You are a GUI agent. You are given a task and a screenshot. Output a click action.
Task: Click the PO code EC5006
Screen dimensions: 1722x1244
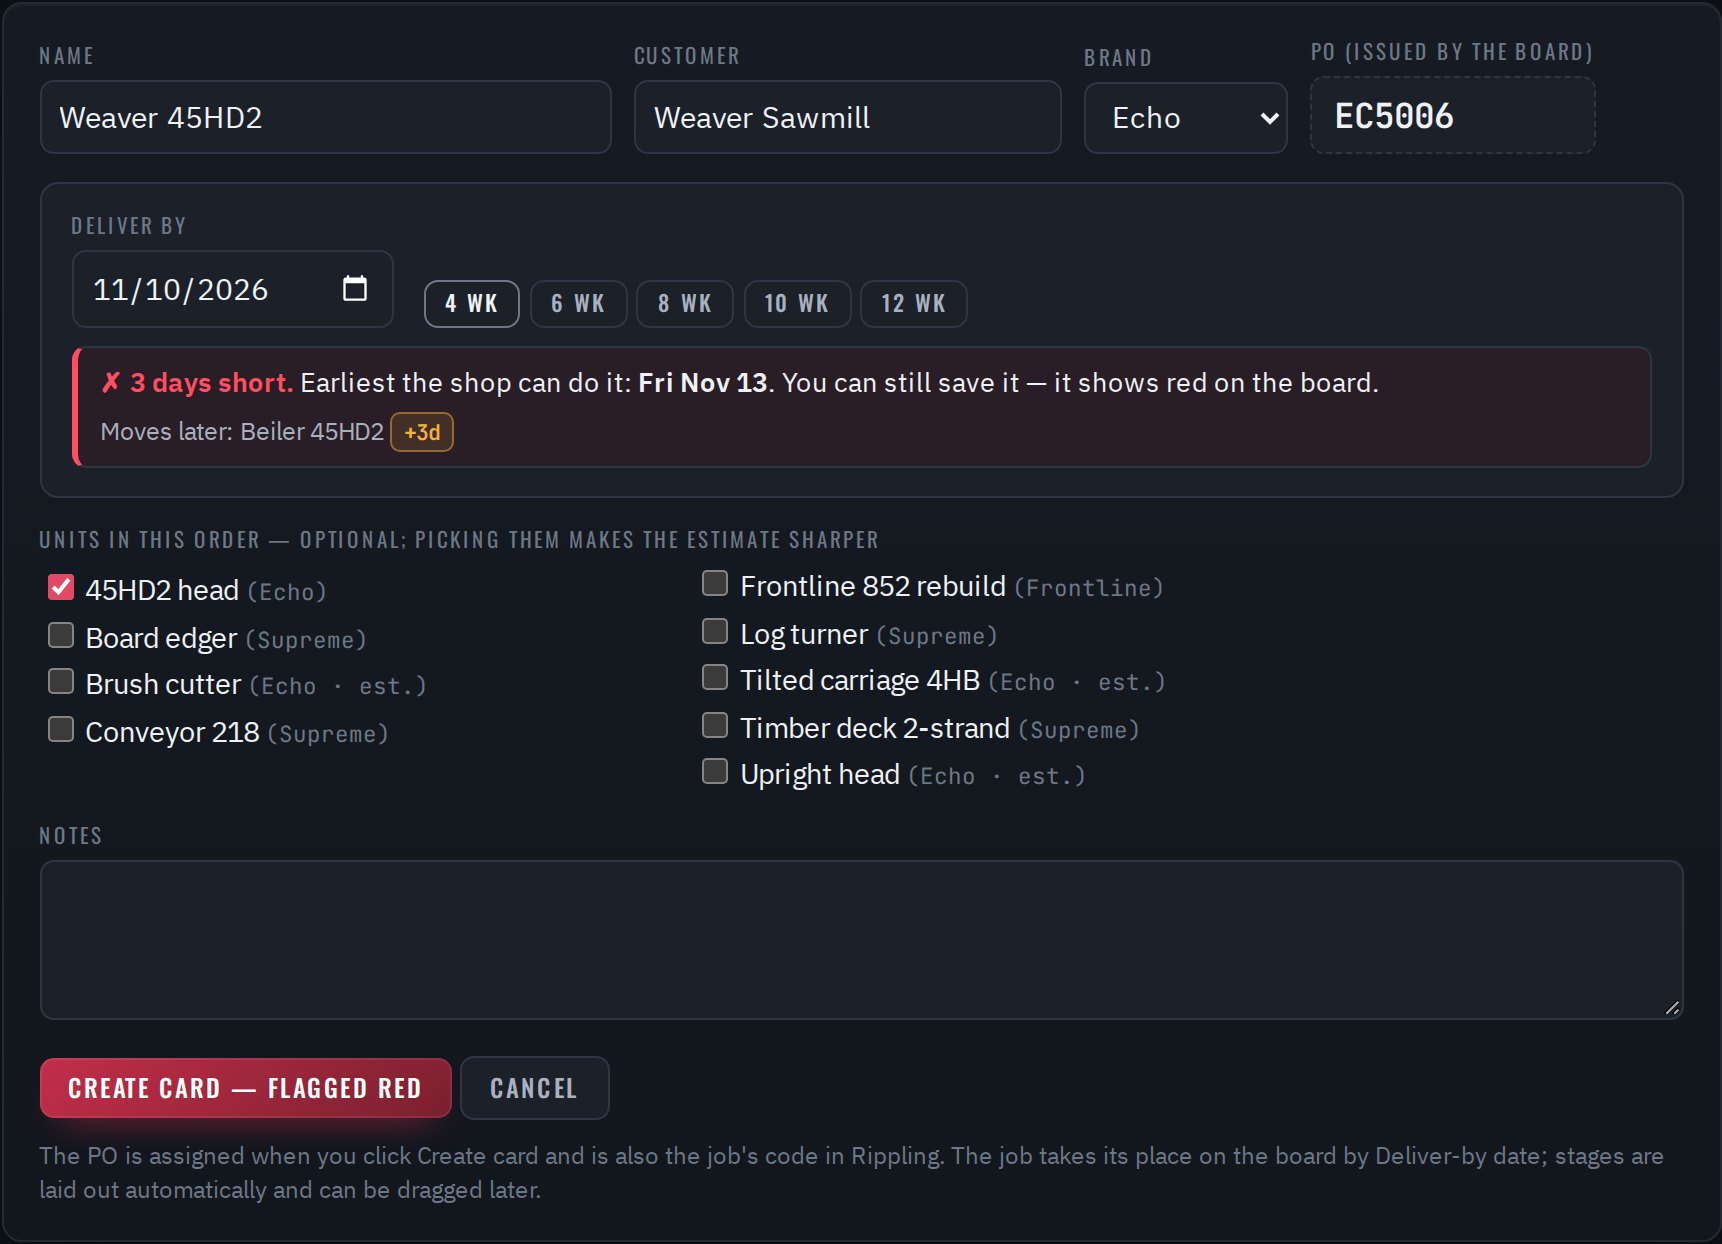click(x=1452, y=116)
